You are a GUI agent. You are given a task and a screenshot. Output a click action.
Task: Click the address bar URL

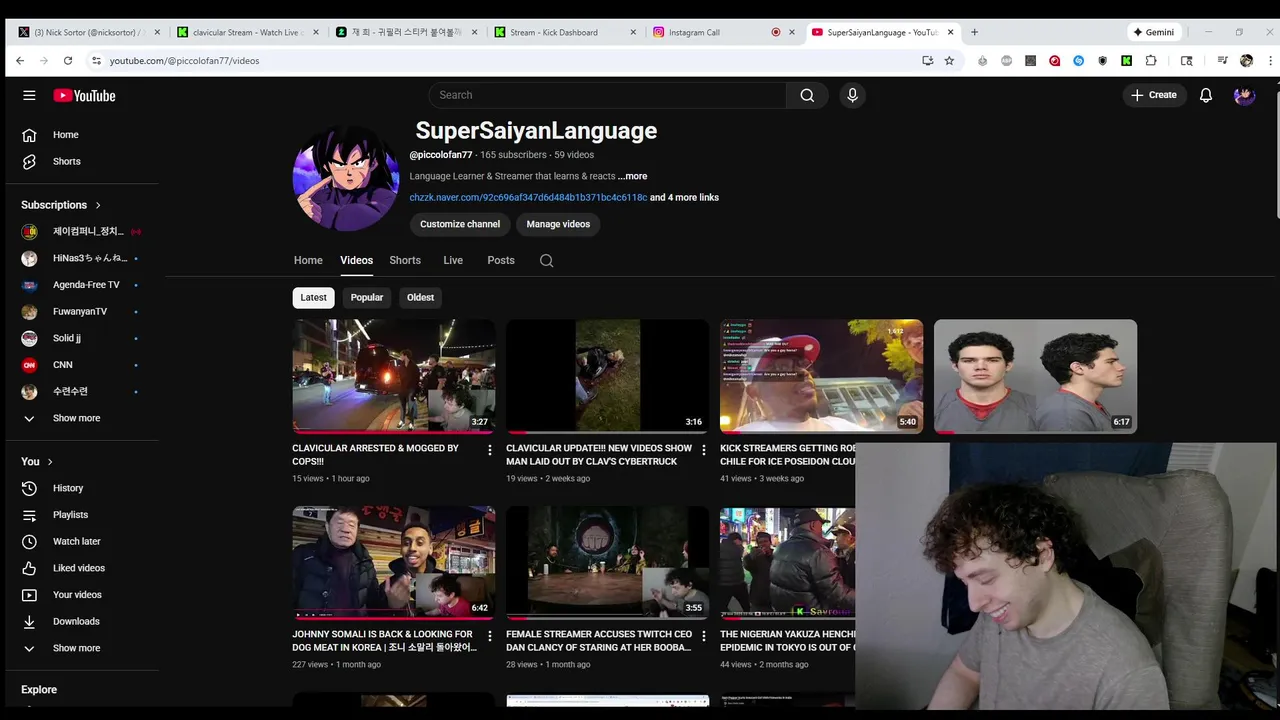pyautogui.click(x=184, y=61)
